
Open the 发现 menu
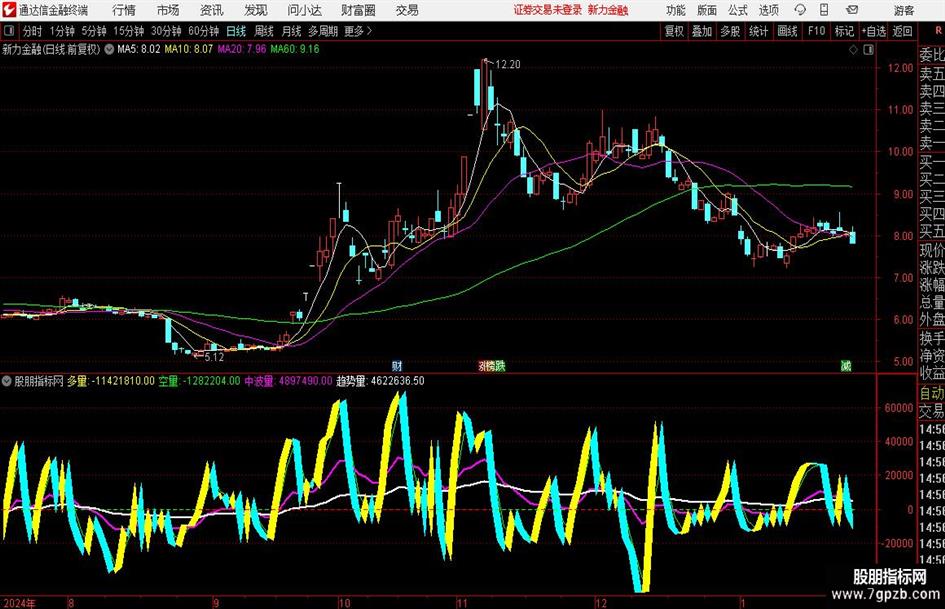(256, 10)
